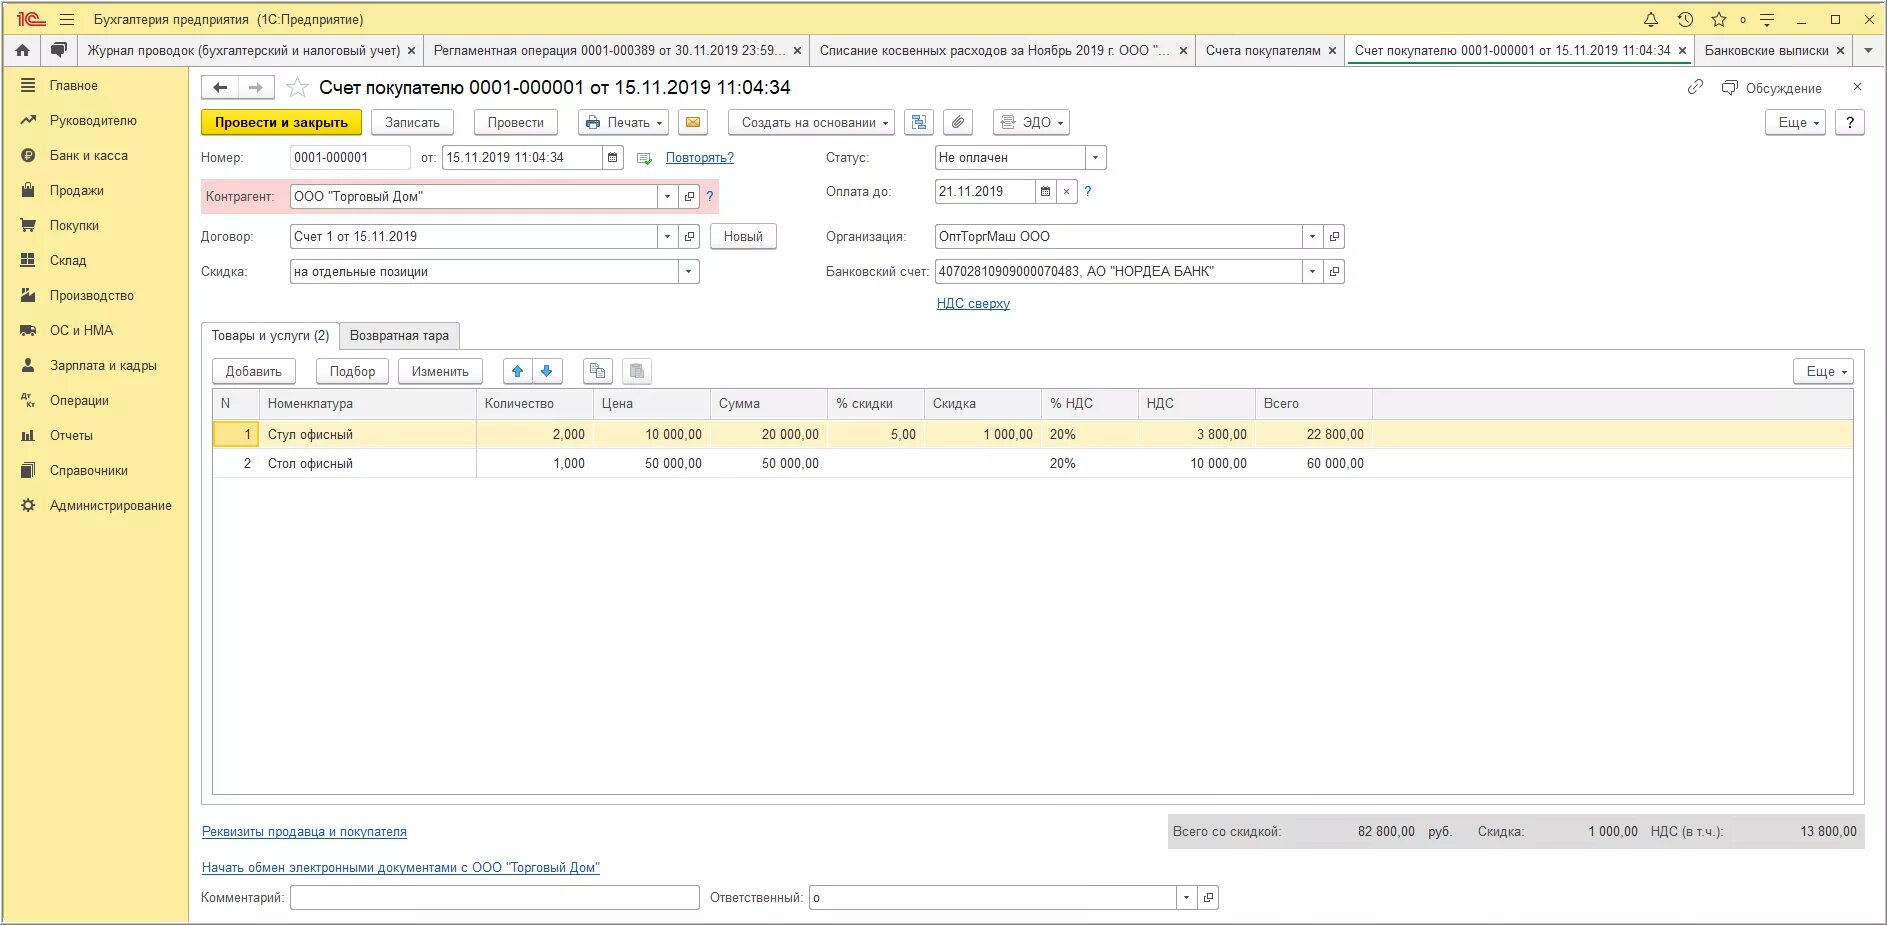Open the home start page icon

22,50
